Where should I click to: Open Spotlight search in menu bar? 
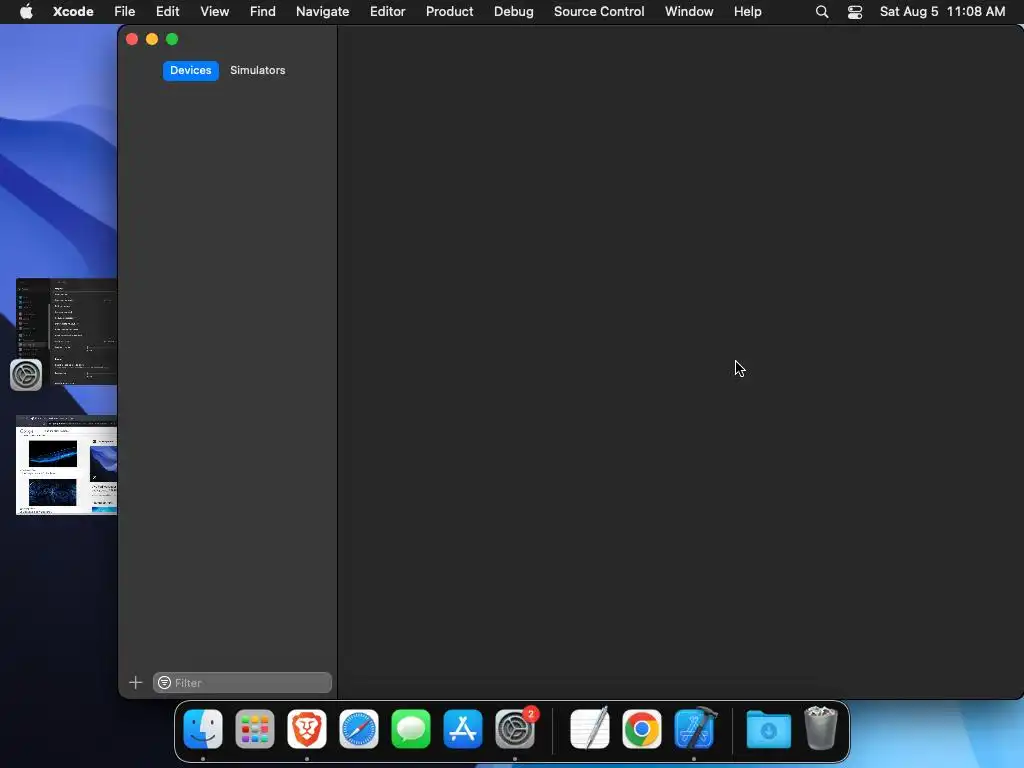[x=822, y=12]
